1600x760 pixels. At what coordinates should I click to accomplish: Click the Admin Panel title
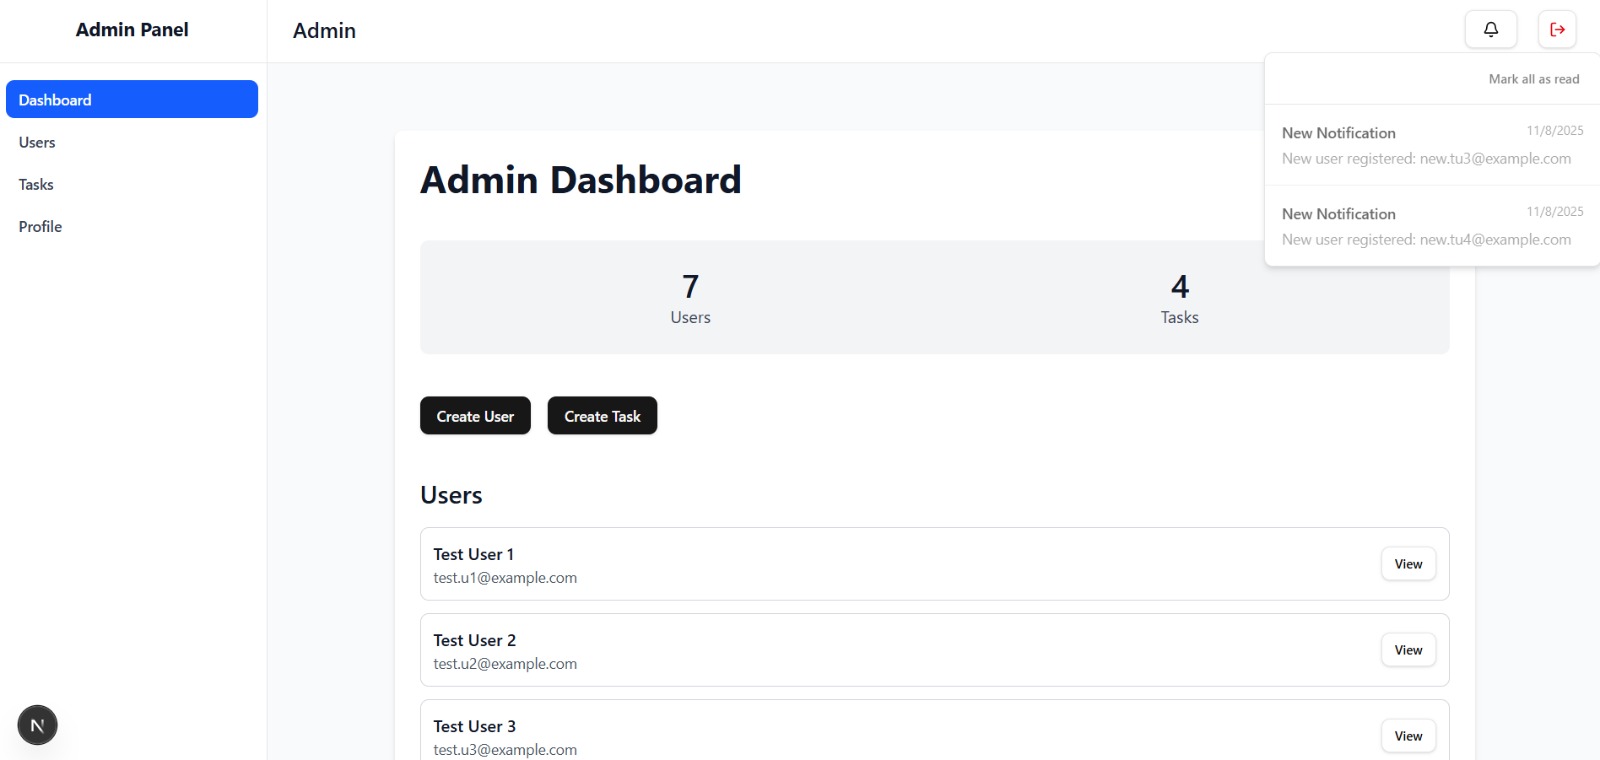(x=132, y=30)
